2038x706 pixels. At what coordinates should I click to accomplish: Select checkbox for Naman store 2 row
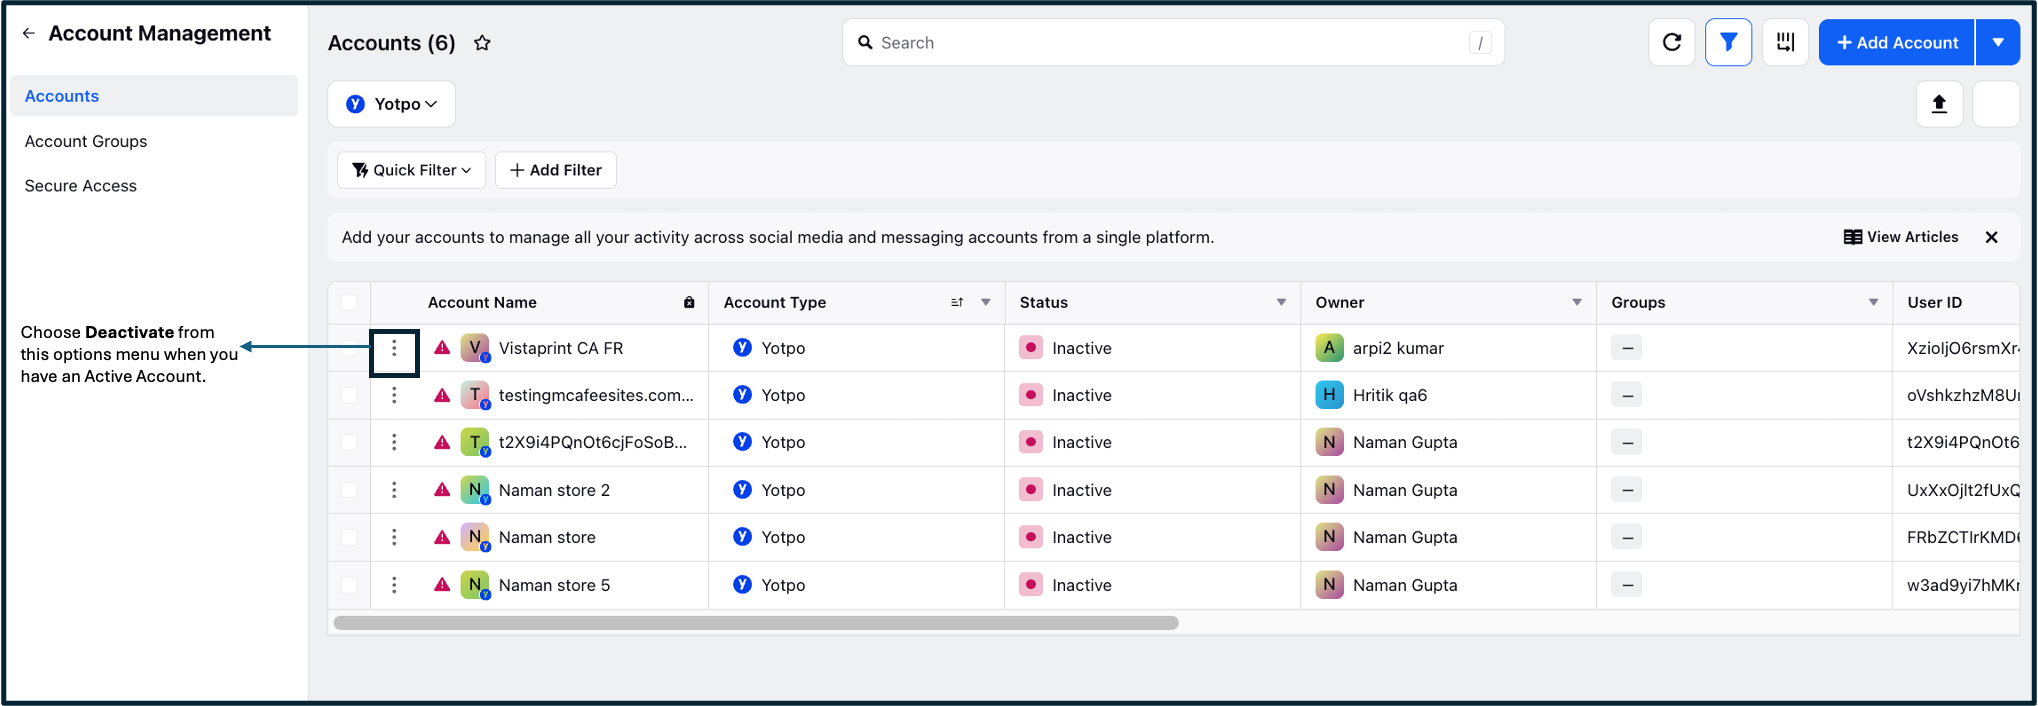click(x=349, y=490)
